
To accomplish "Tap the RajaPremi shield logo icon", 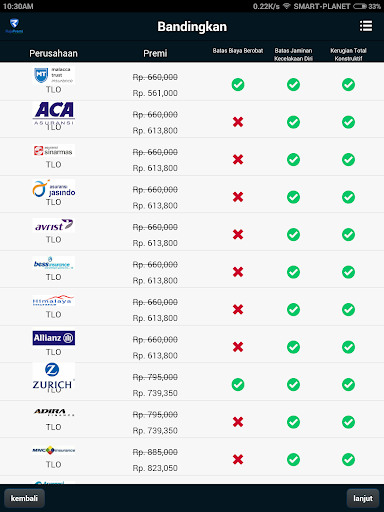I will coord(14,26).
